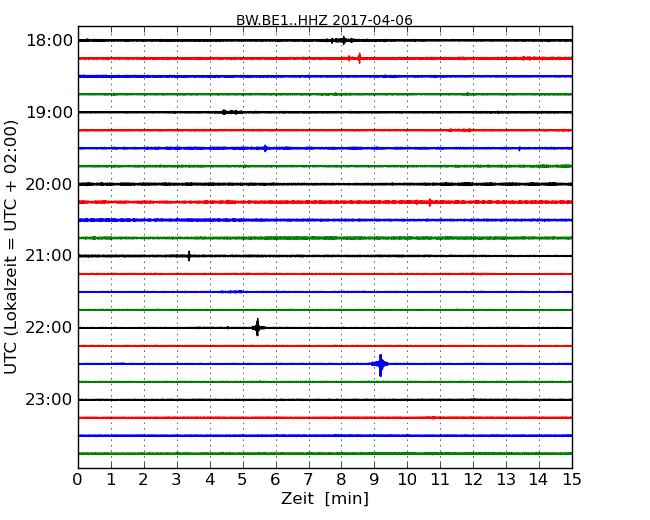This screenshot has height=520, width=650.
Task: Click the x-axis label Zeit [min]
Action: point(325,499)
